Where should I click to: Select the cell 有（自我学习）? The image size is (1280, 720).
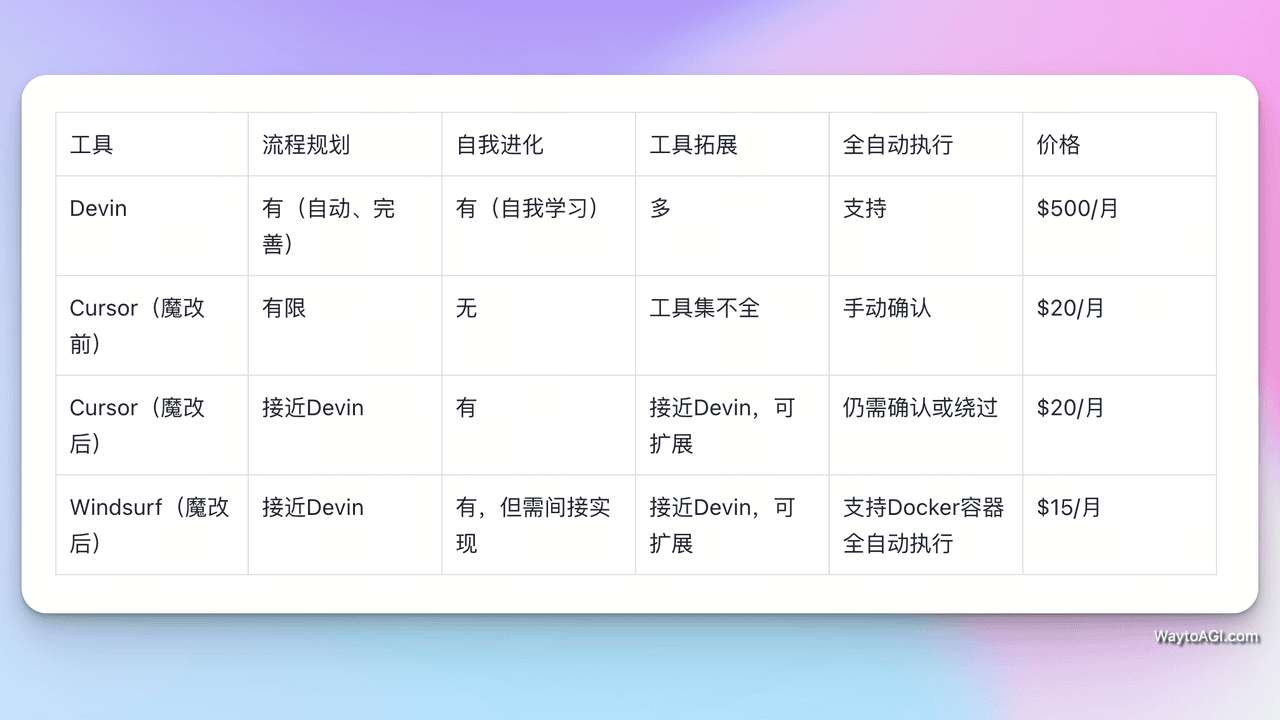[x=539, y=226]
